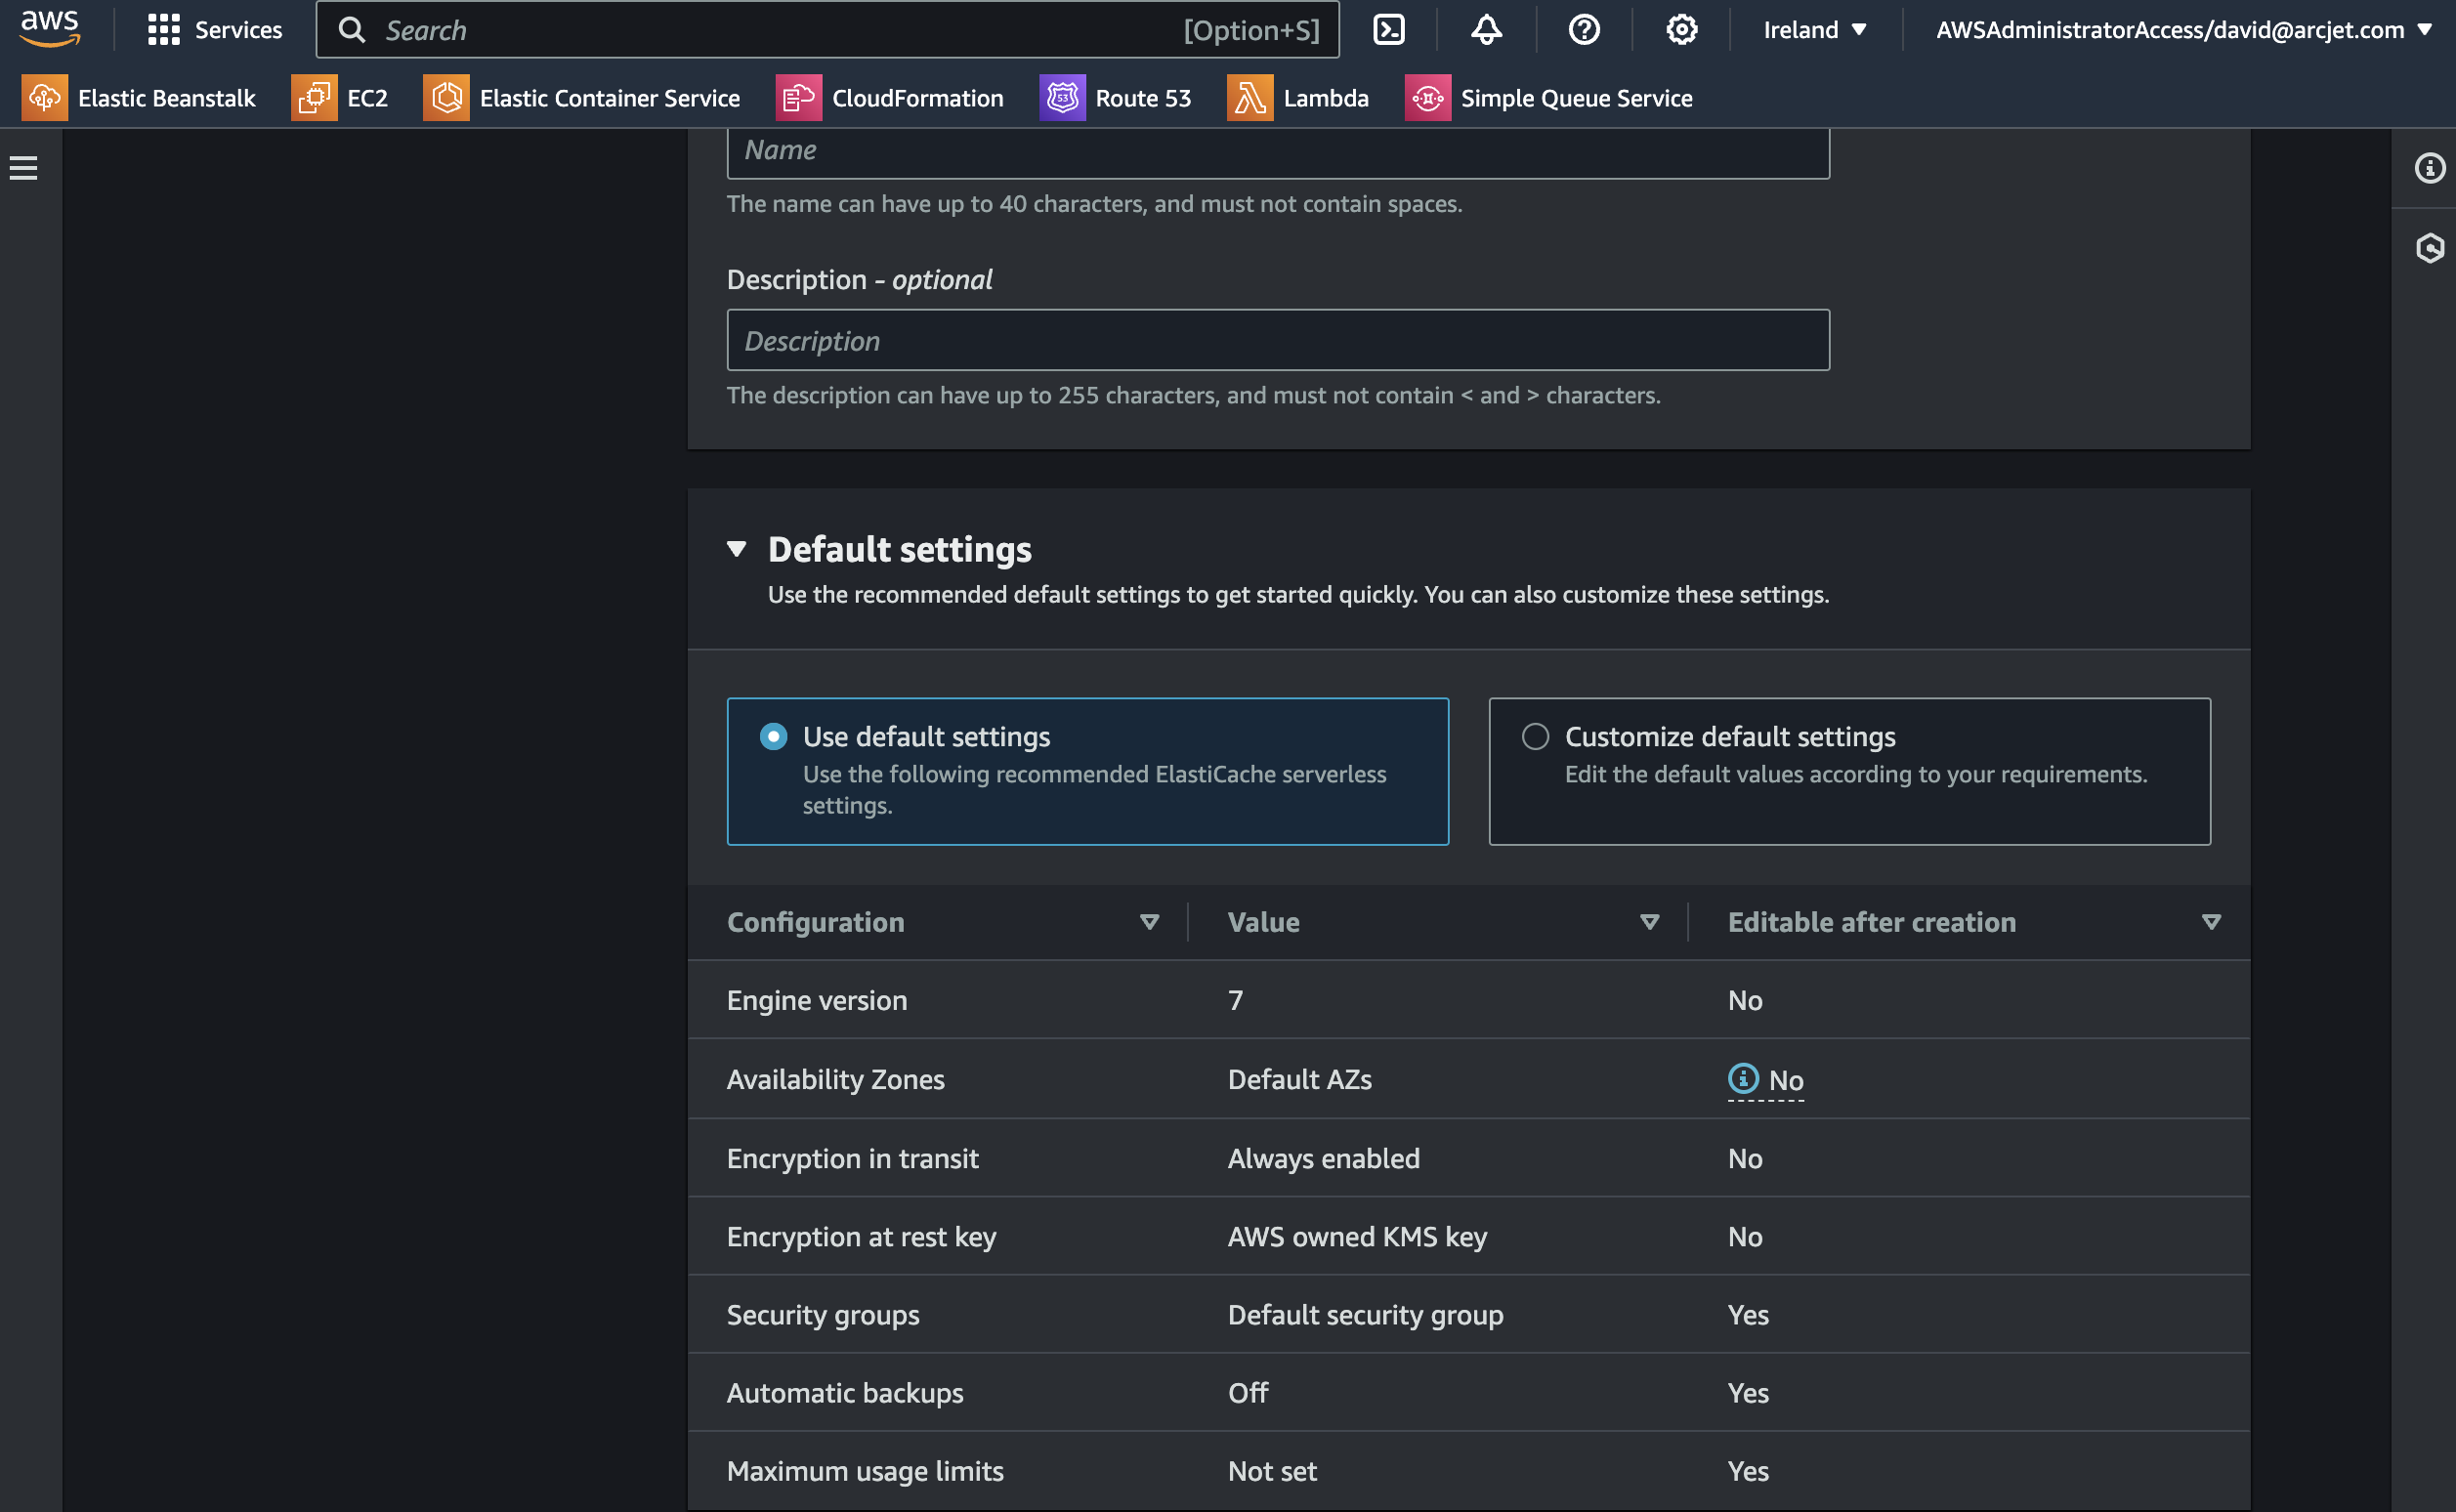The image size is (2456, 1512).
Task: Collapse the Default settings section
Action: (x=737, y=549)
